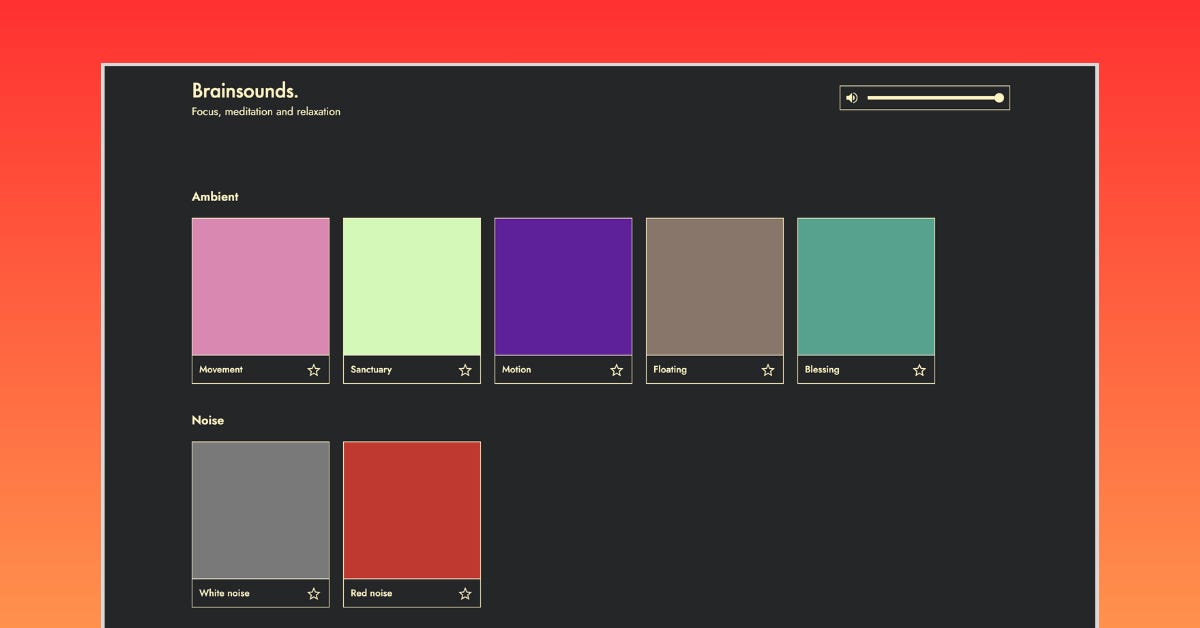Click the Red noise label text
Viewport: 1200px width, 628px height.
pos(371,593)
